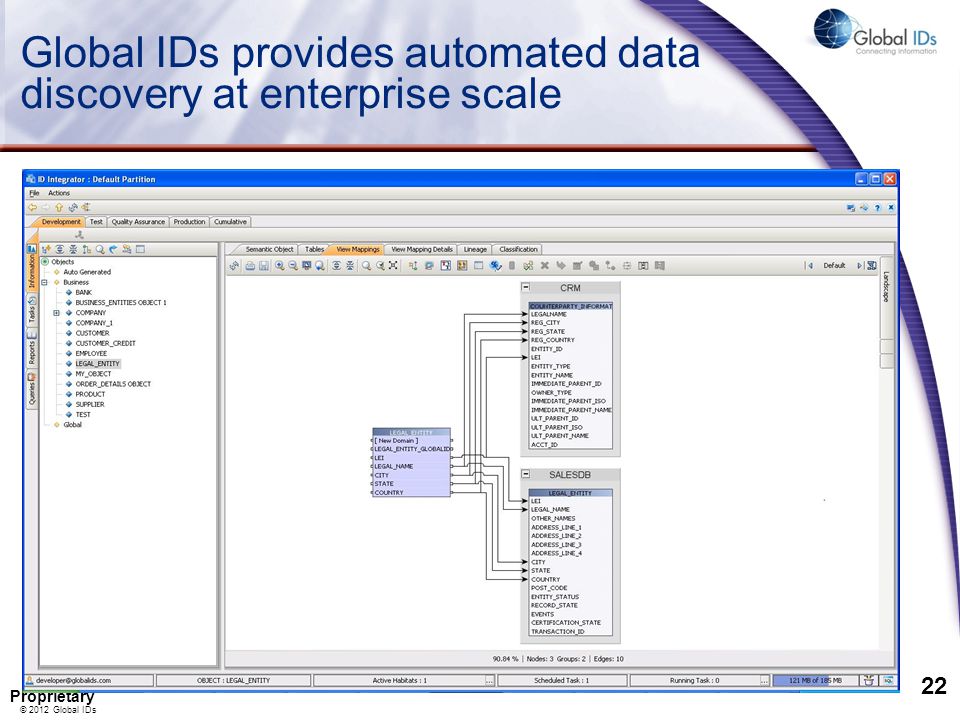Expand the COMPANY tree node
960x720 pixels.
(56, 313)
